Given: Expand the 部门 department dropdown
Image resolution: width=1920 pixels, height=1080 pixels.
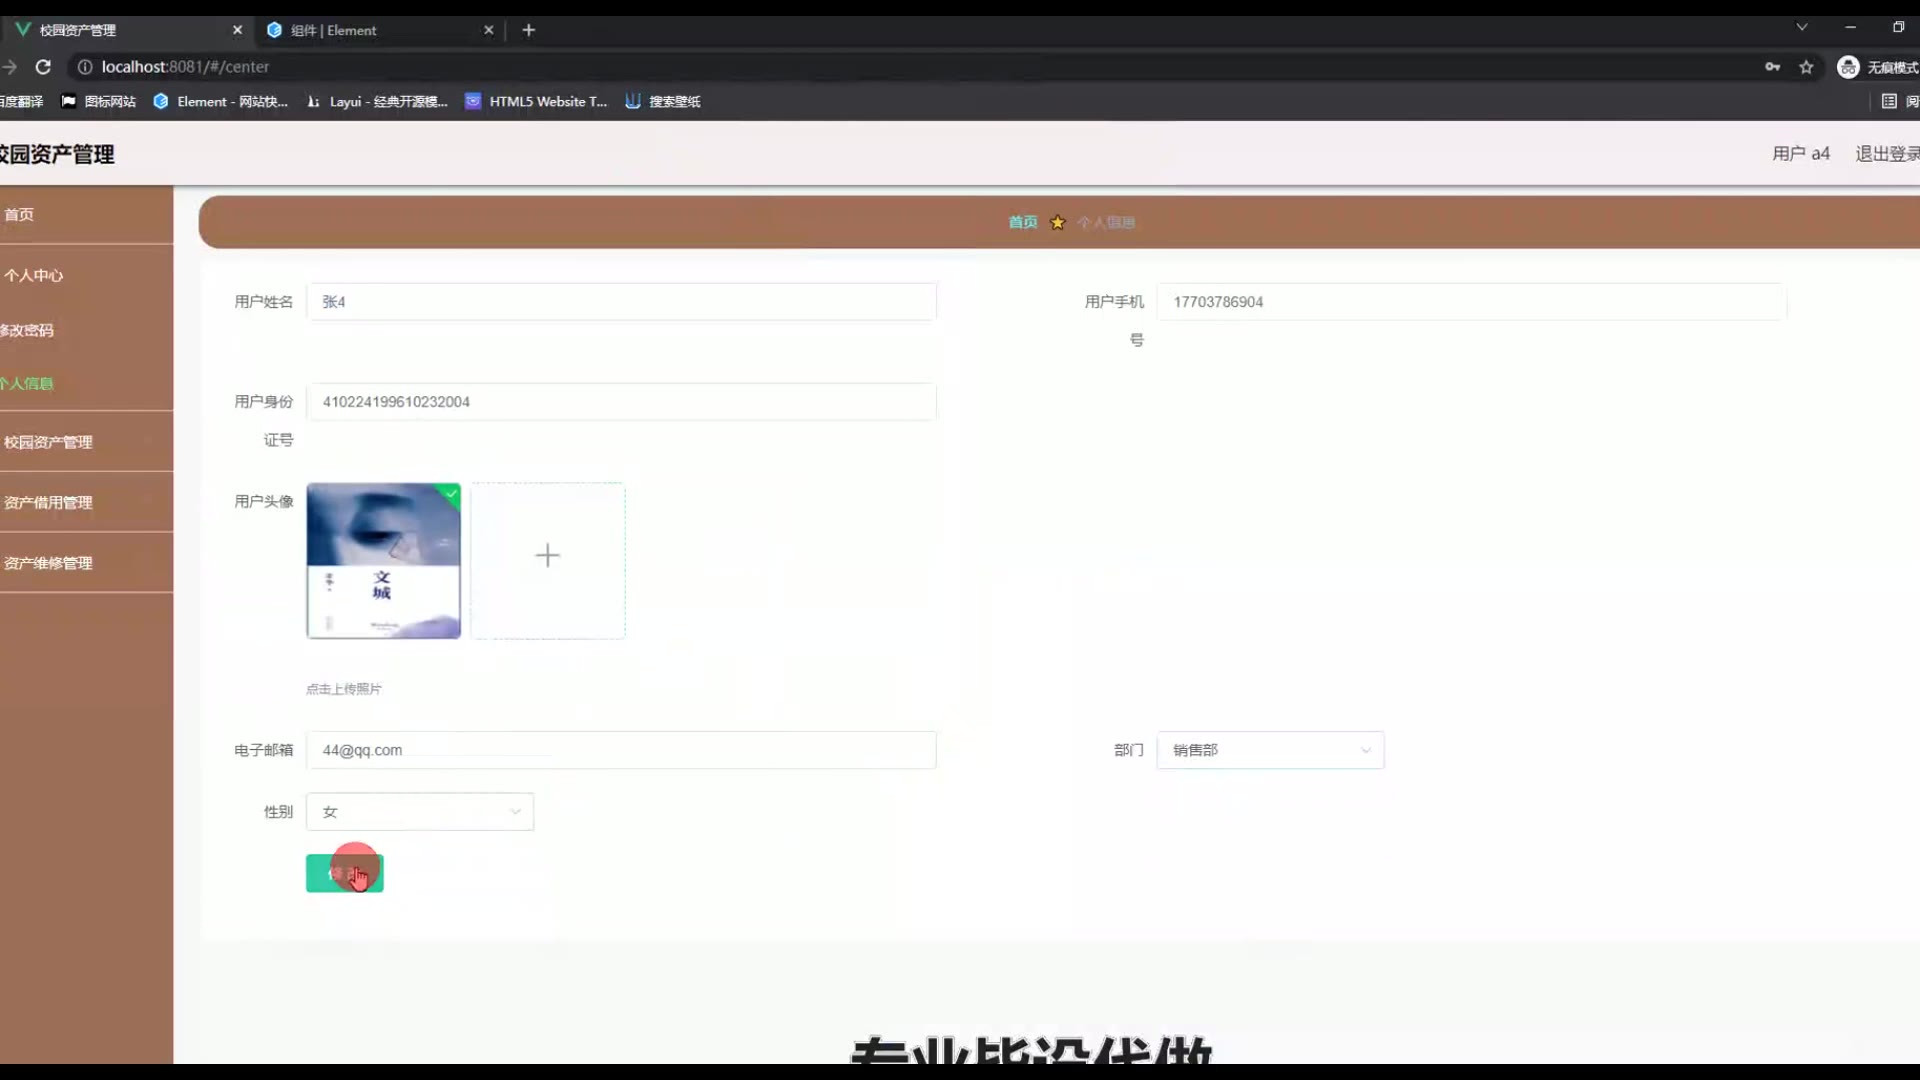Looking at the screenshot, I should (x=1270, y=750).
